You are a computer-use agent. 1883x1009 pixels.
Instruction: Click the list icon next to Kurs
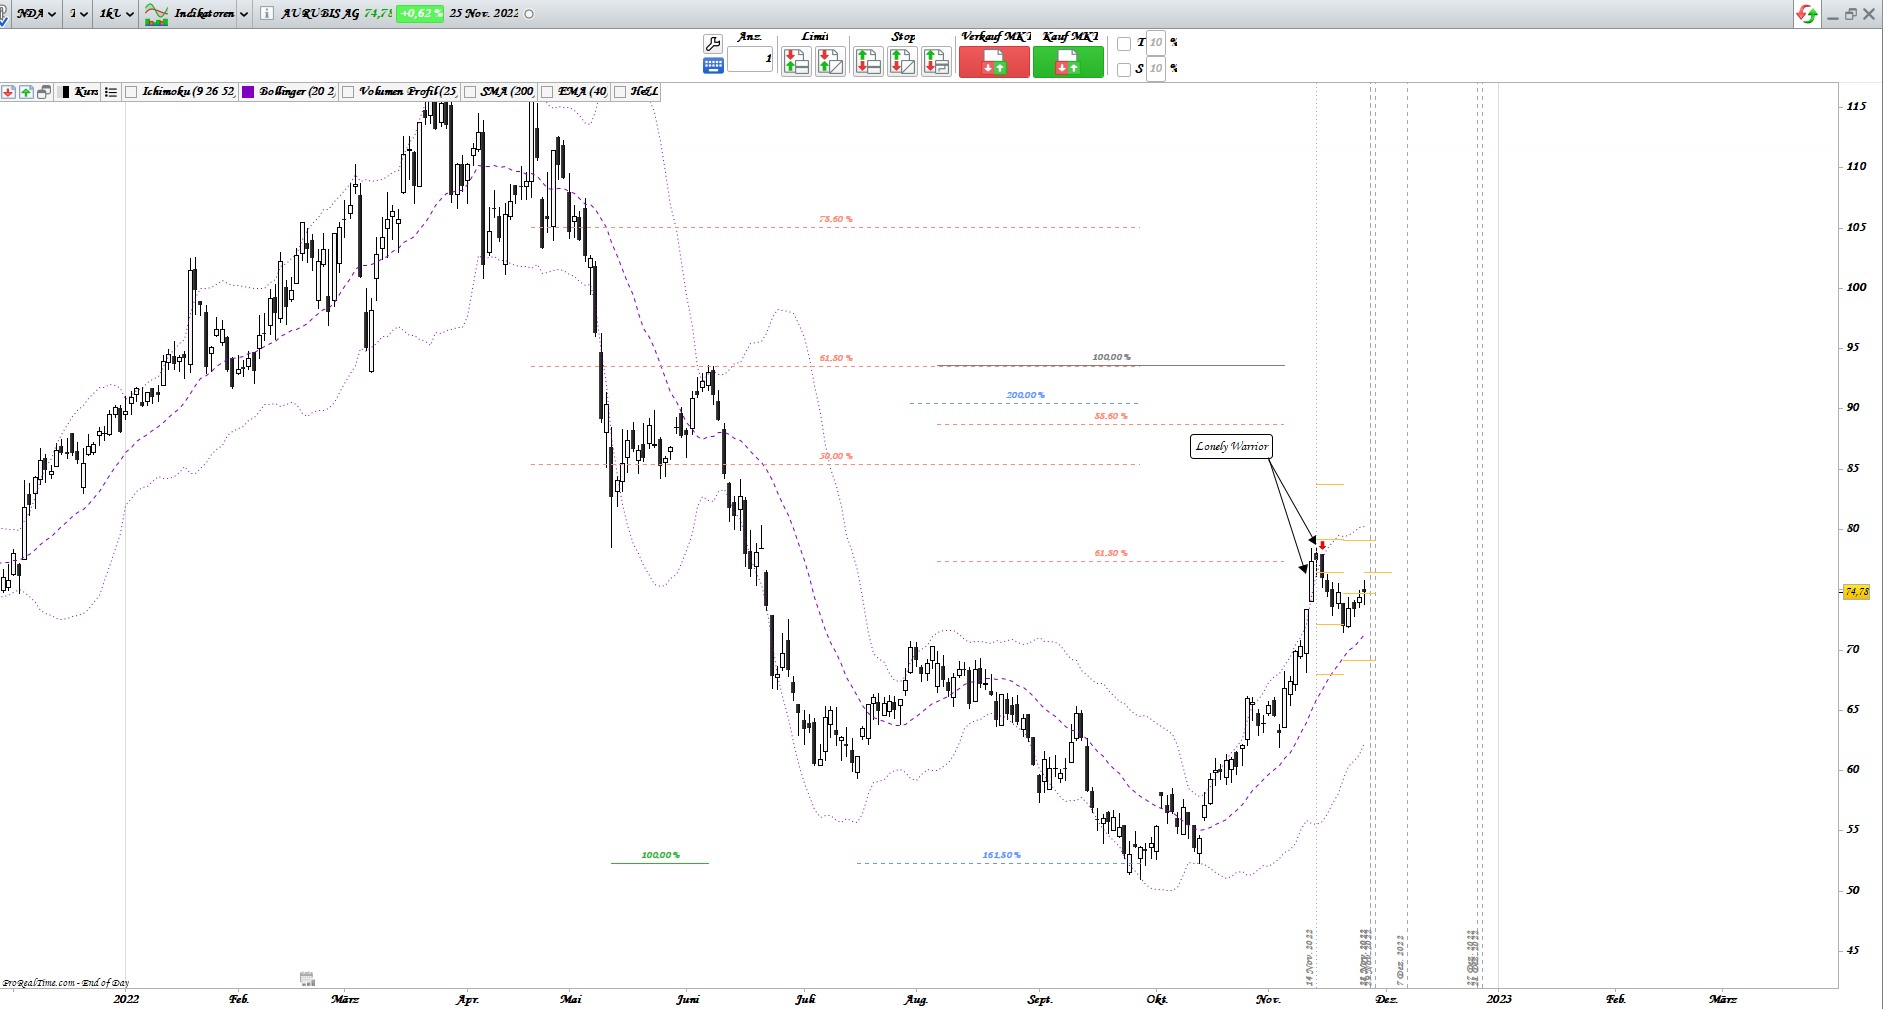[111, 92]
